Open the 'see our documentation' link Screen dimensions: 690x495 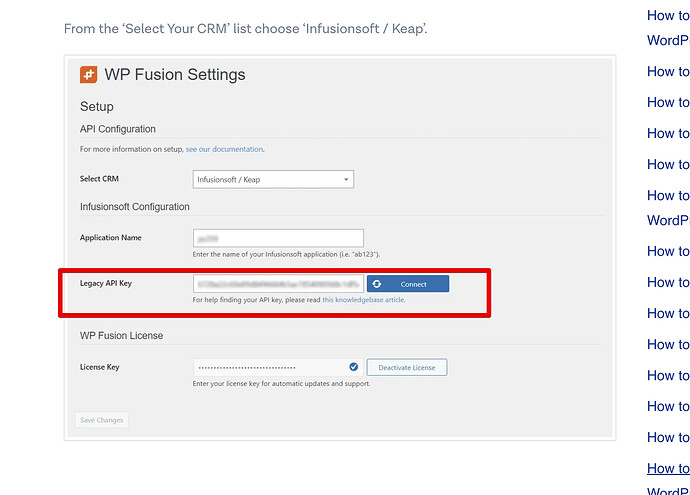224,149
